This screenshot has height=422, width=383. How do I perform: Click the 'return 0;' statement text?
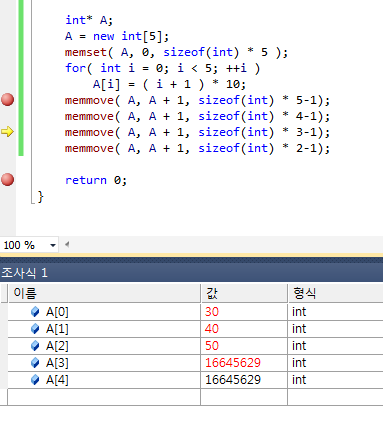(96, 180)
